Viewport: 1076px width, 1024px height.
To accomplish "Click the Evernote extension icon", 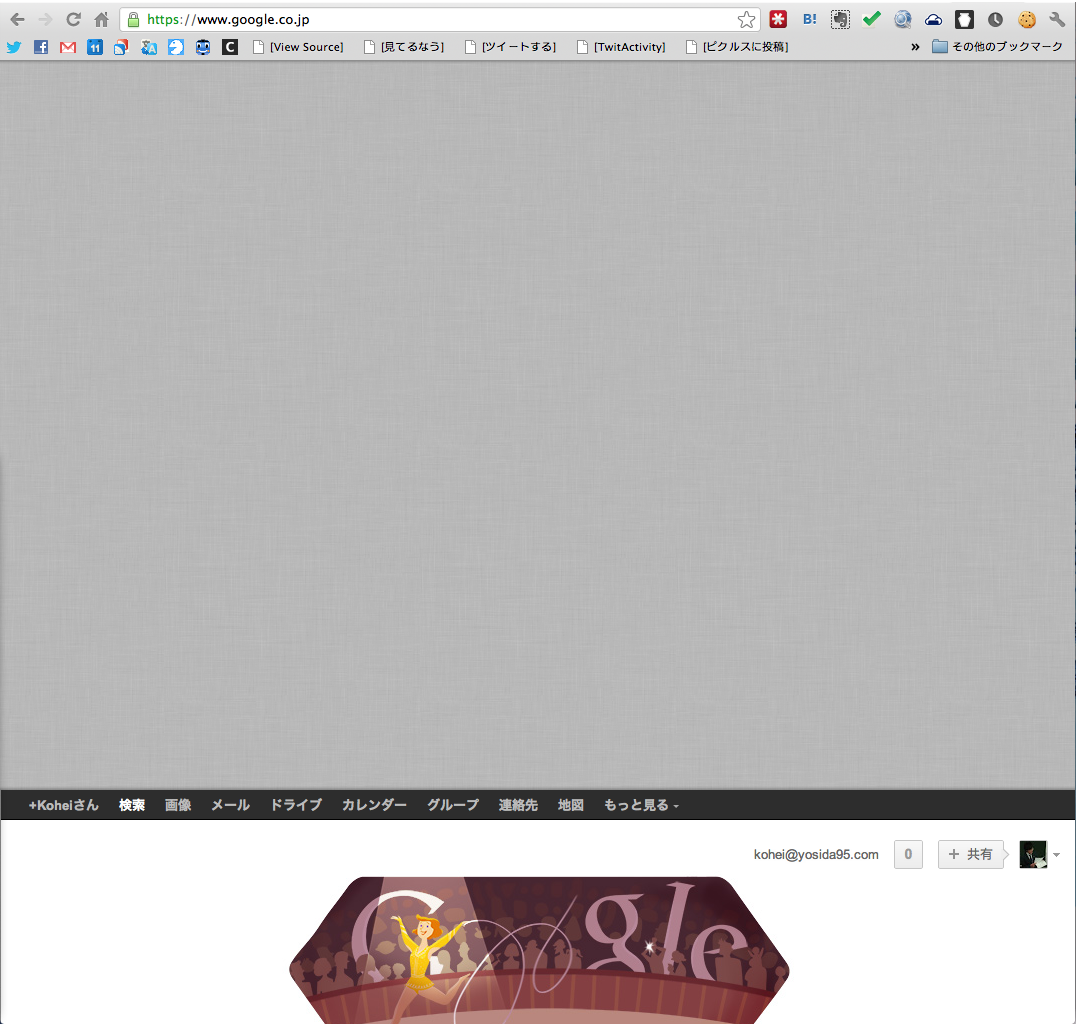I will pos(841,19).
